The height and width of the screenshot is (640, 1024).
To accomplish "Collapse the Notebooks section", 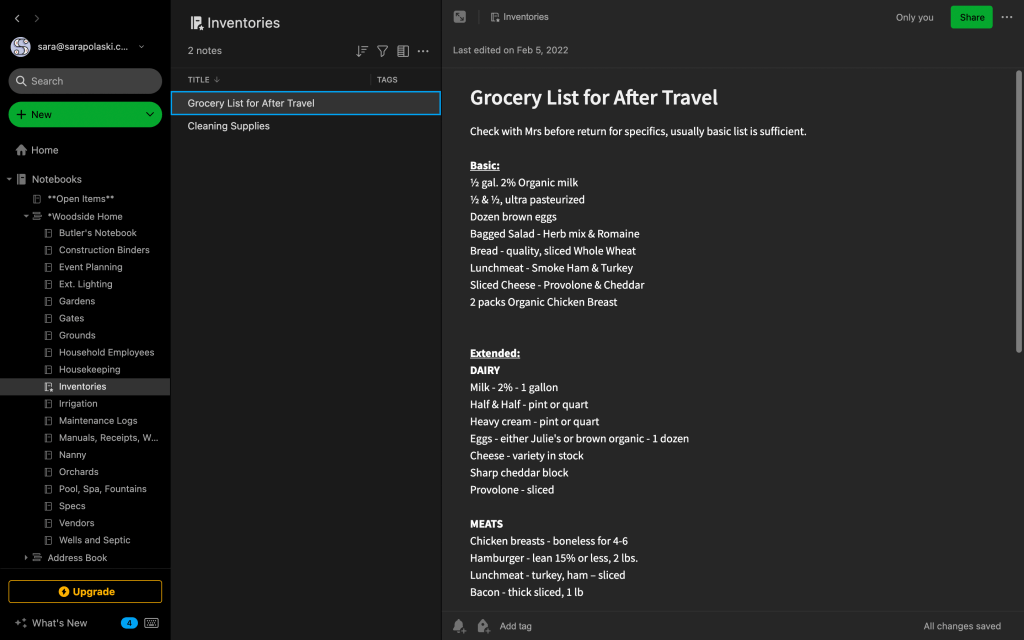I will point(9,180).
